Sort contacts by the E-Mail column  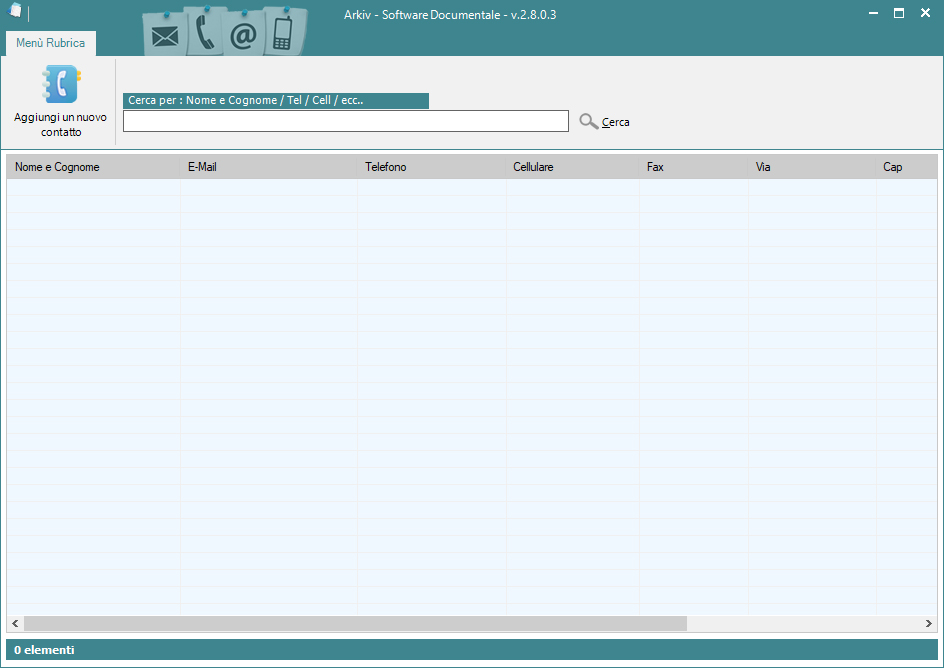[x=203, y=167]
